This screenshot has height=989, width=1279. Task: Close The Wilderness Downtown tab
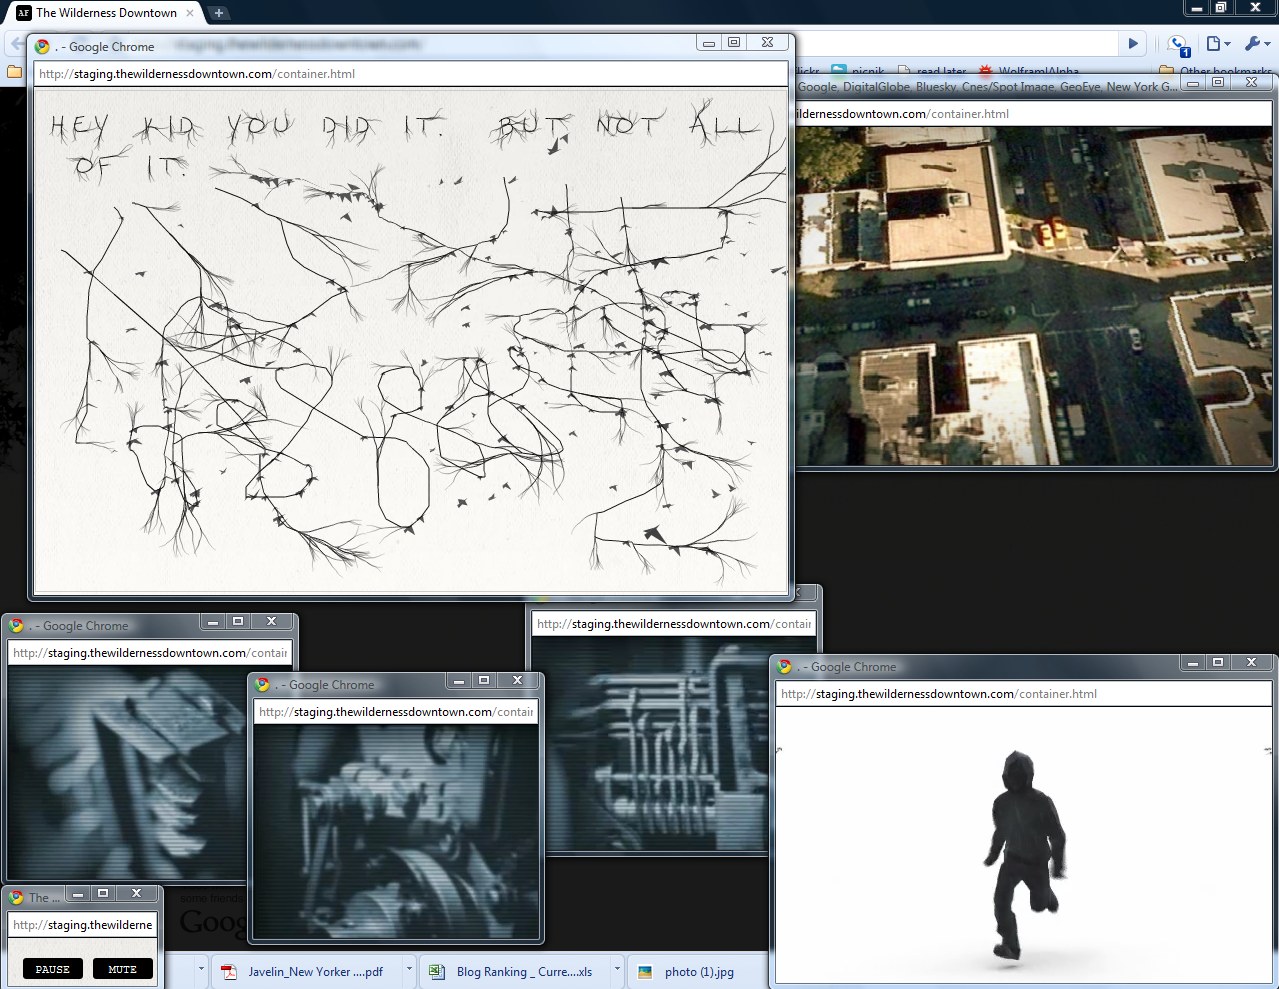coord(190,13)
